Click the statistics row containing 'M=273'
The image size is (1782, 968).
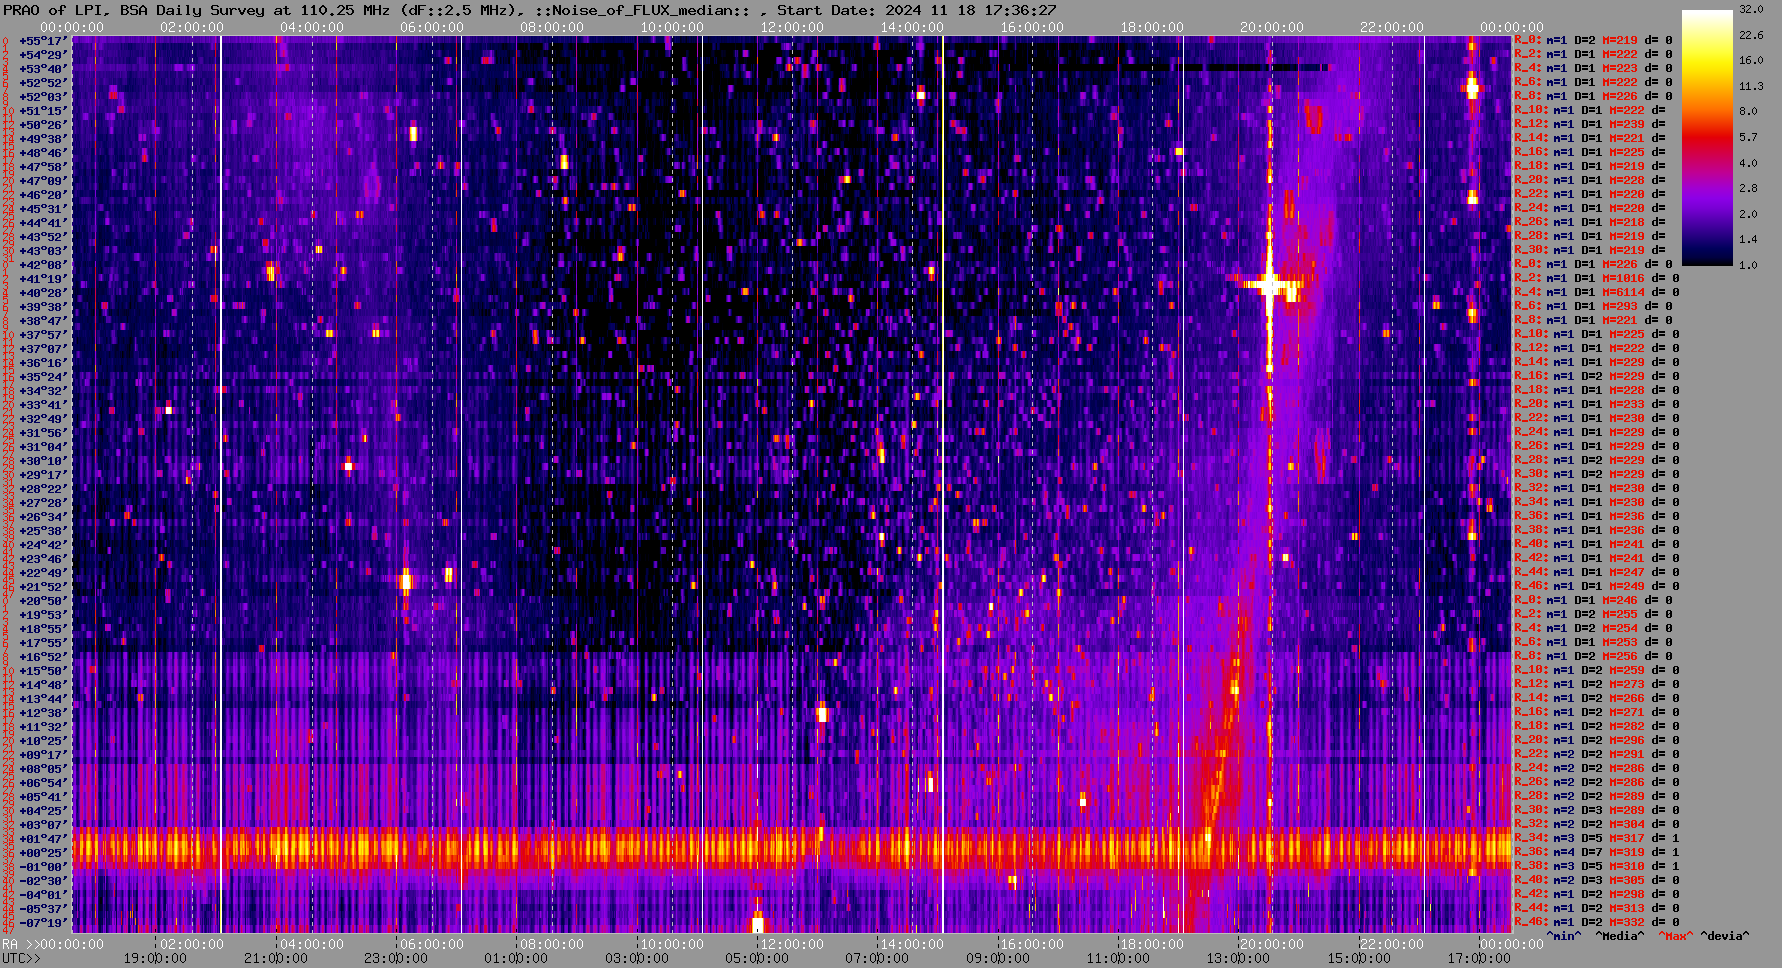coord(1597,684)
